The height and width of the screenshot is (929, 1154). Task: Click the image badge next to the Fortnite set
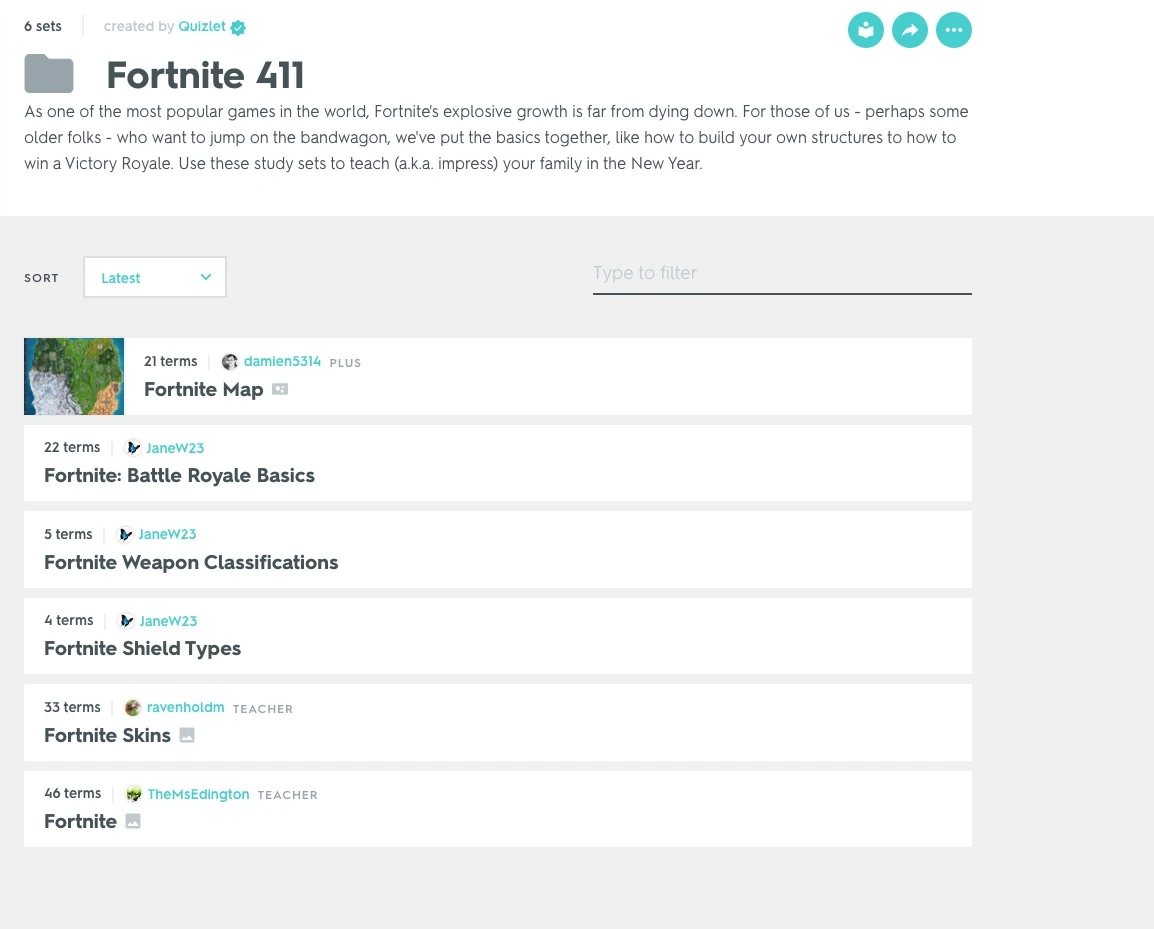click(133, 821)
